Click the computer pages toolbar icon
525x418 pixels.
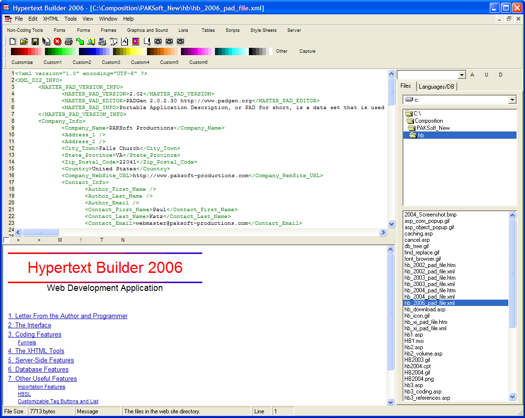pos(102,41)
